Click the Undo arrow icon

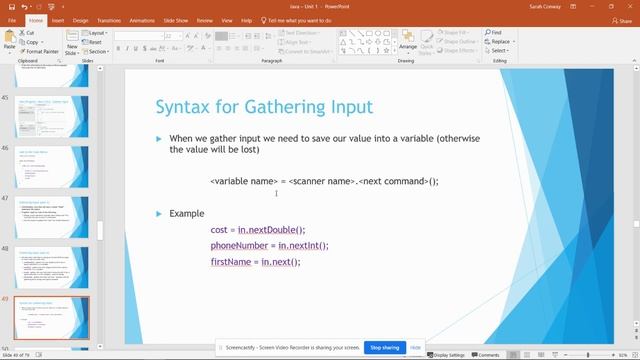pyautogui.click(x=24, y=7)
